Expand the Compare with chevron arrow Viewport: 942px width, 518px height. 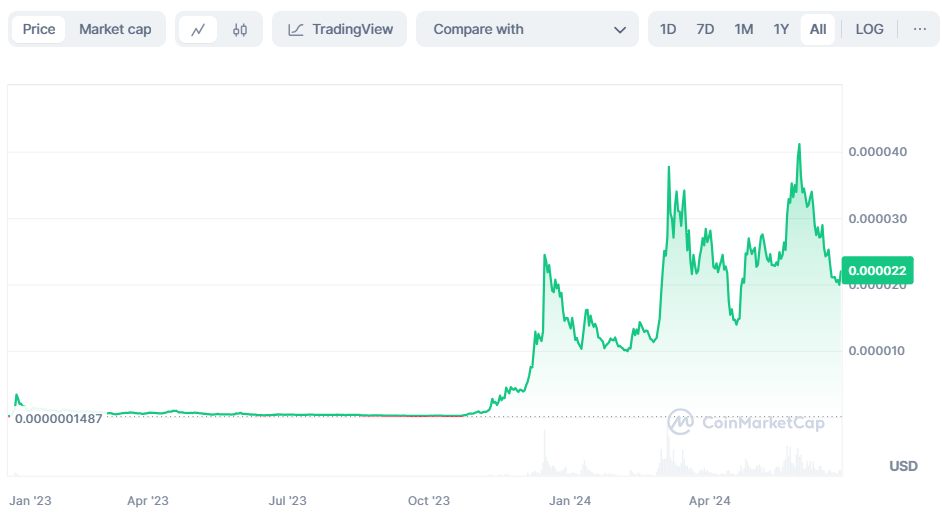tap(619, 30)
